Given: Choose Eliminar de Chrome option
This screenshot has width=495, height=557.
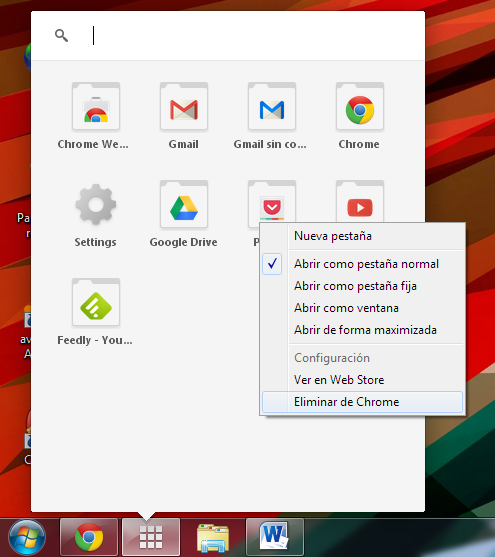Looking at the screenshot, I should click(x=362, y=402).
